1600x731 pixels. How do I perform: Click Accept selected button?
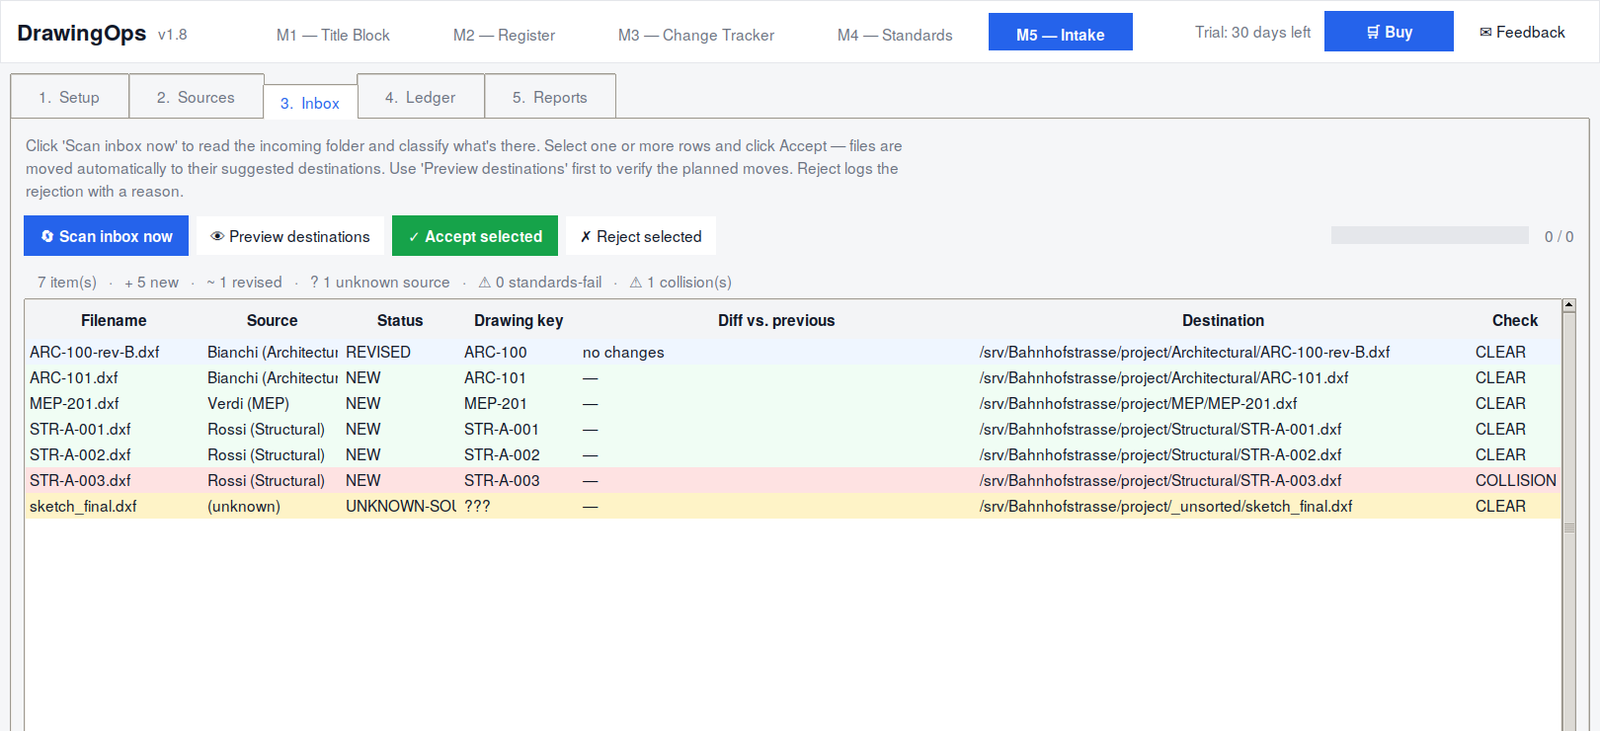pyautogui.click(x=475, y=236)
